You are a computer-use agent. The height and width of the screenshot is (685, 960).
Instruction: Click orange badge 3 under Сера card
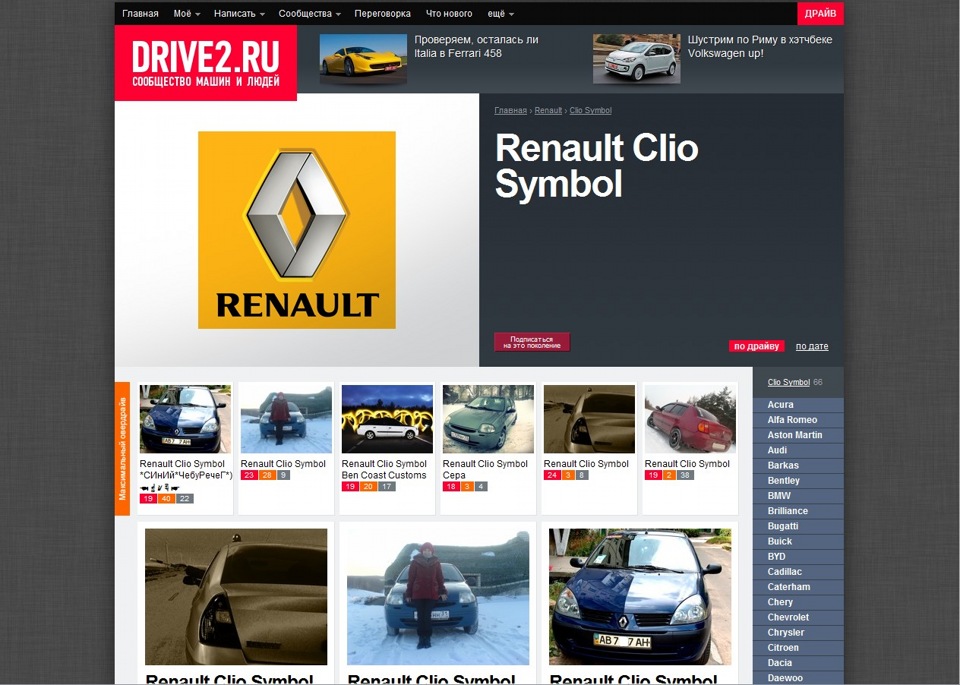tap(467, 487)
